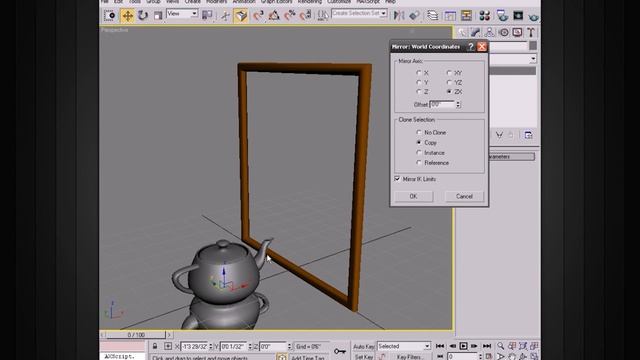Click the Mirror tool icon
This screenshot has width=640, height=360.
(398, 16)
